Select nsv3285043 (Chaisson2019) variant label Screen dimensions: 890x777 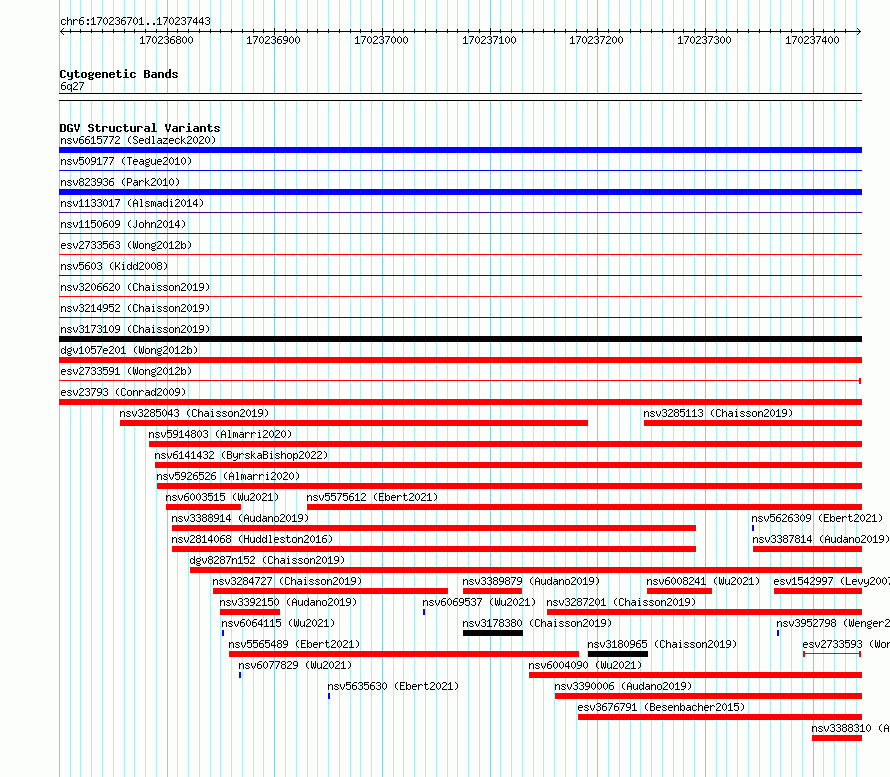pos(194,413)
